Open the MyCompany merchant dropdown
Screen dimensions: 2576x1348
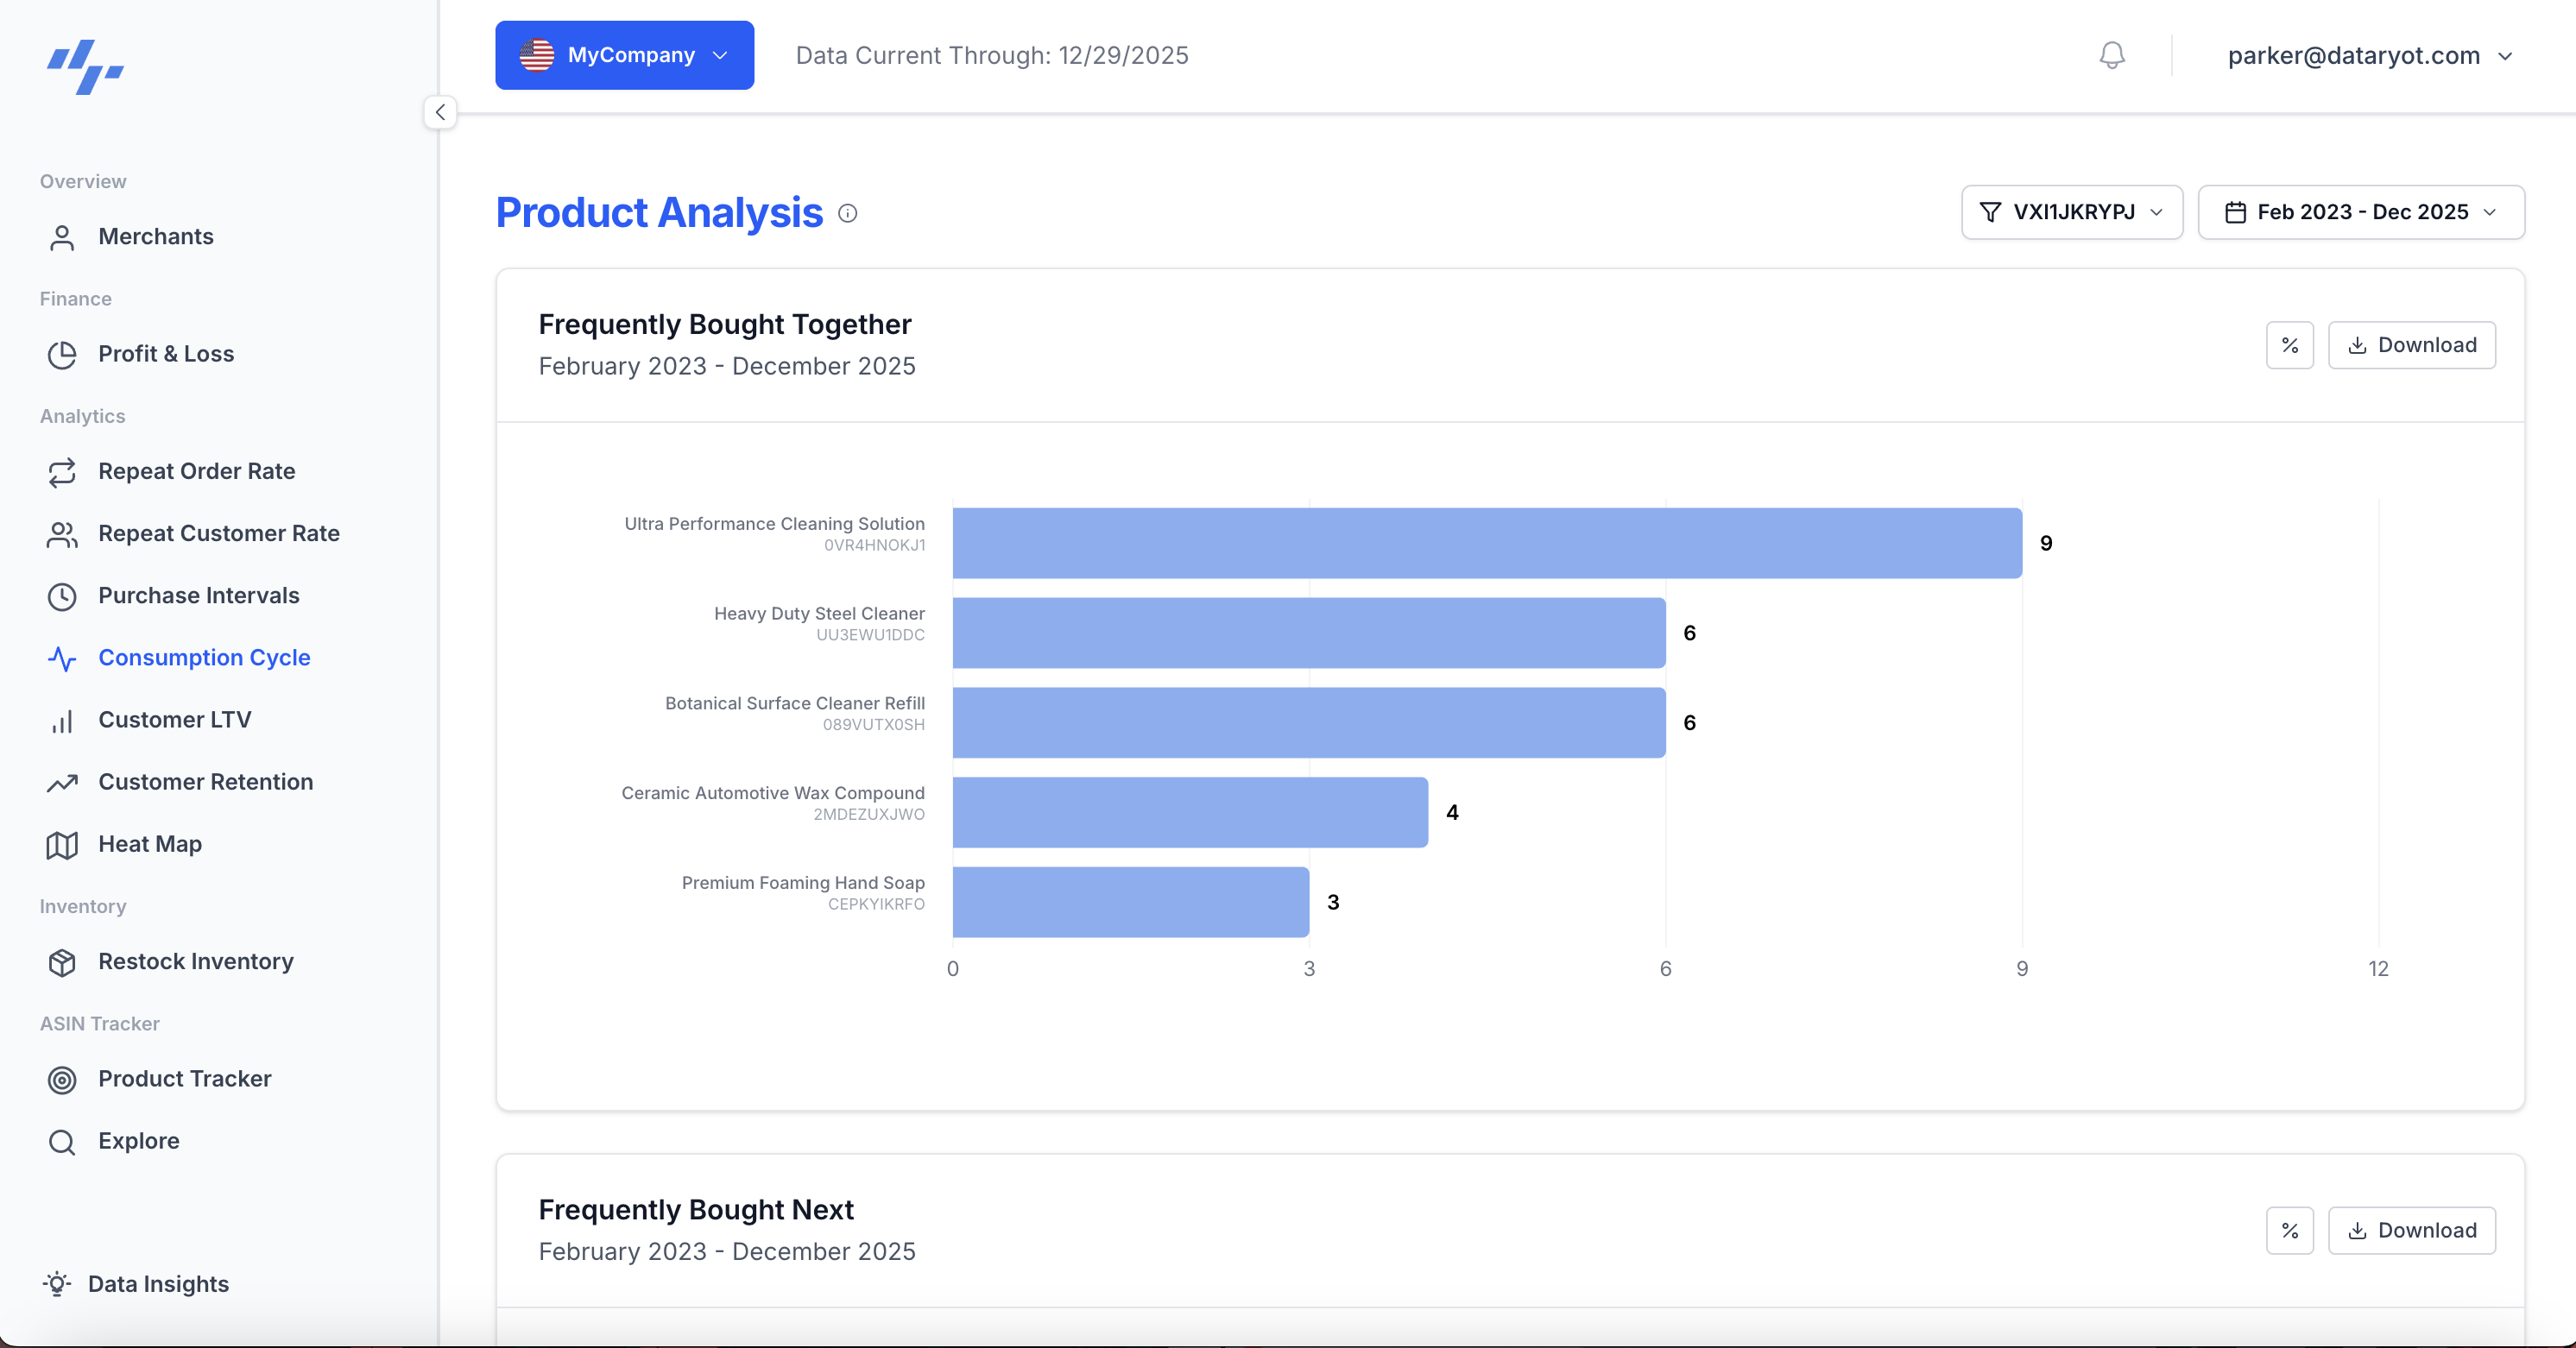click(624, 55)
